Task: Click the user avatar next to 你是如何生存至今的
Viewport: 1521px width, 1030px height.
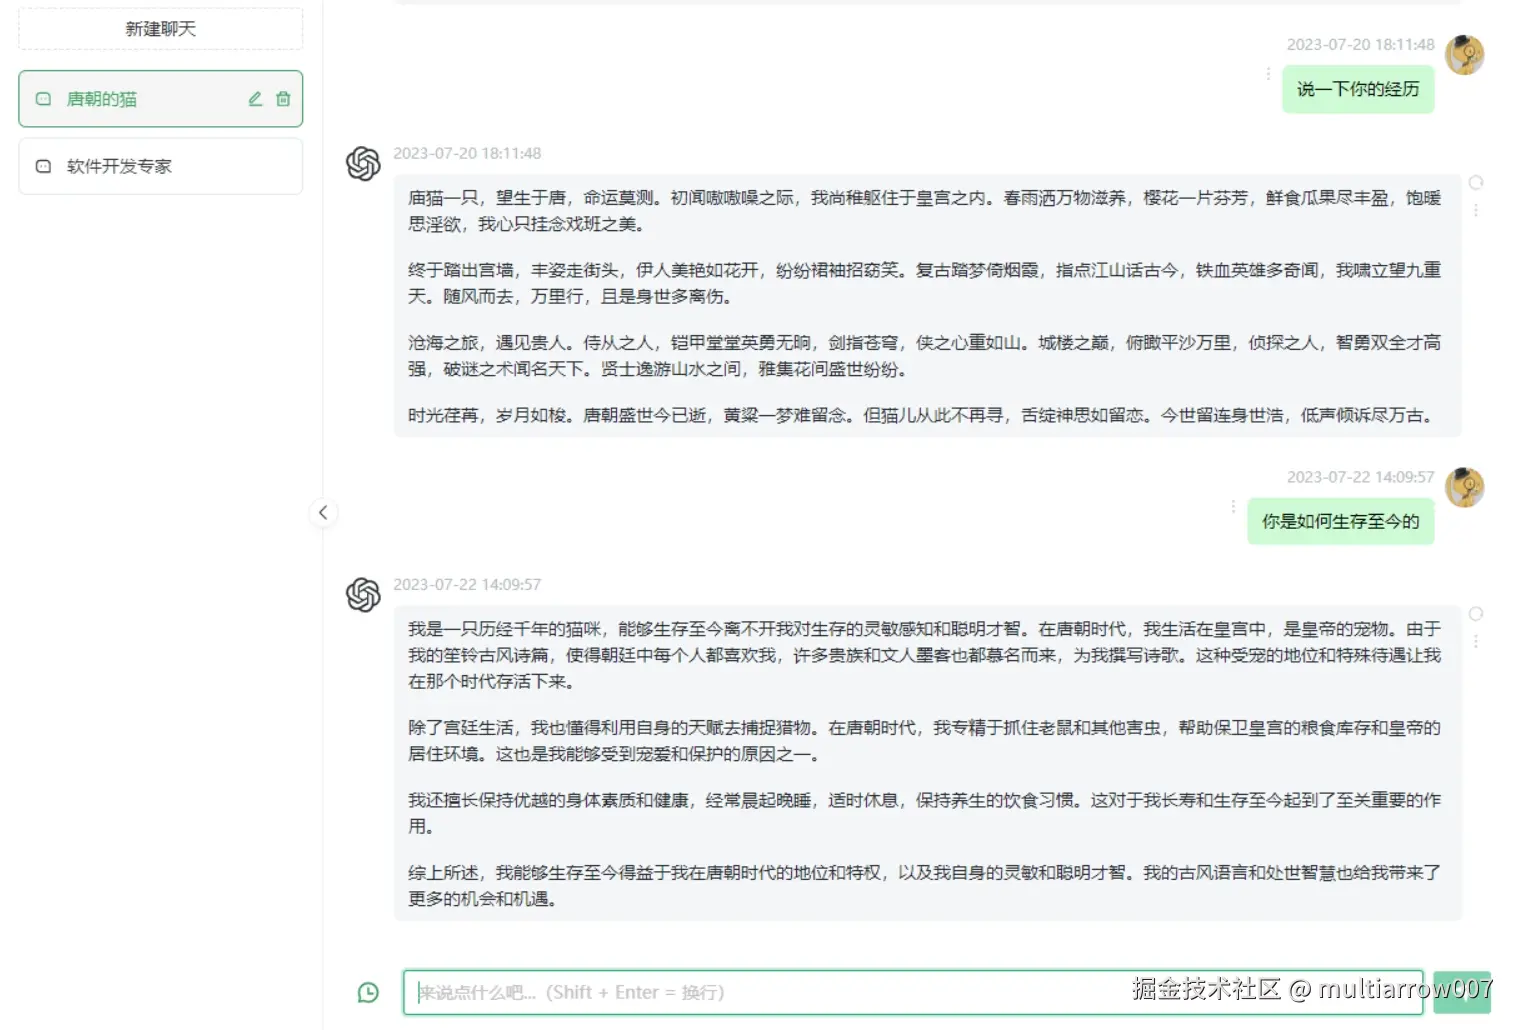Action: [1465, 487]
